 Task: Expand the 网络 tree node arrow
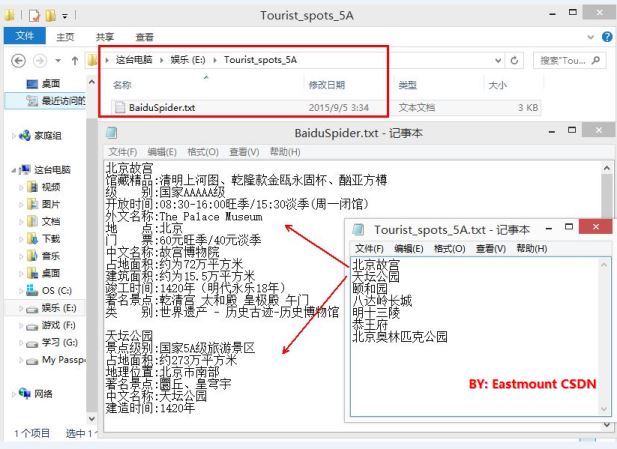14,394
